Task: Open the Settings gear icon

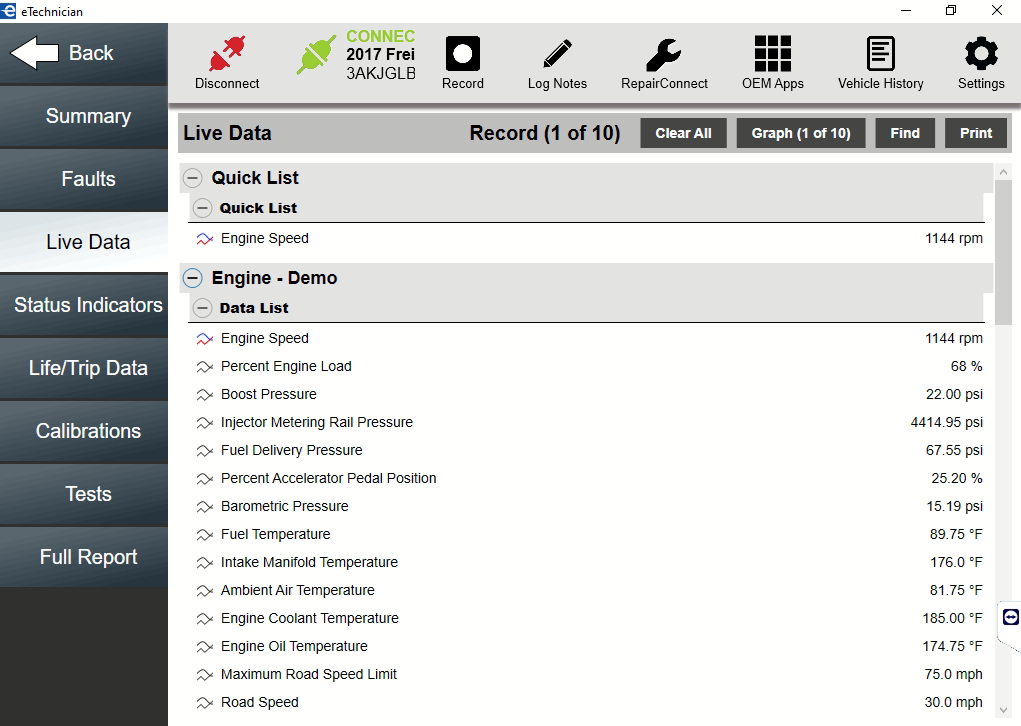Action: coord(979,55)
